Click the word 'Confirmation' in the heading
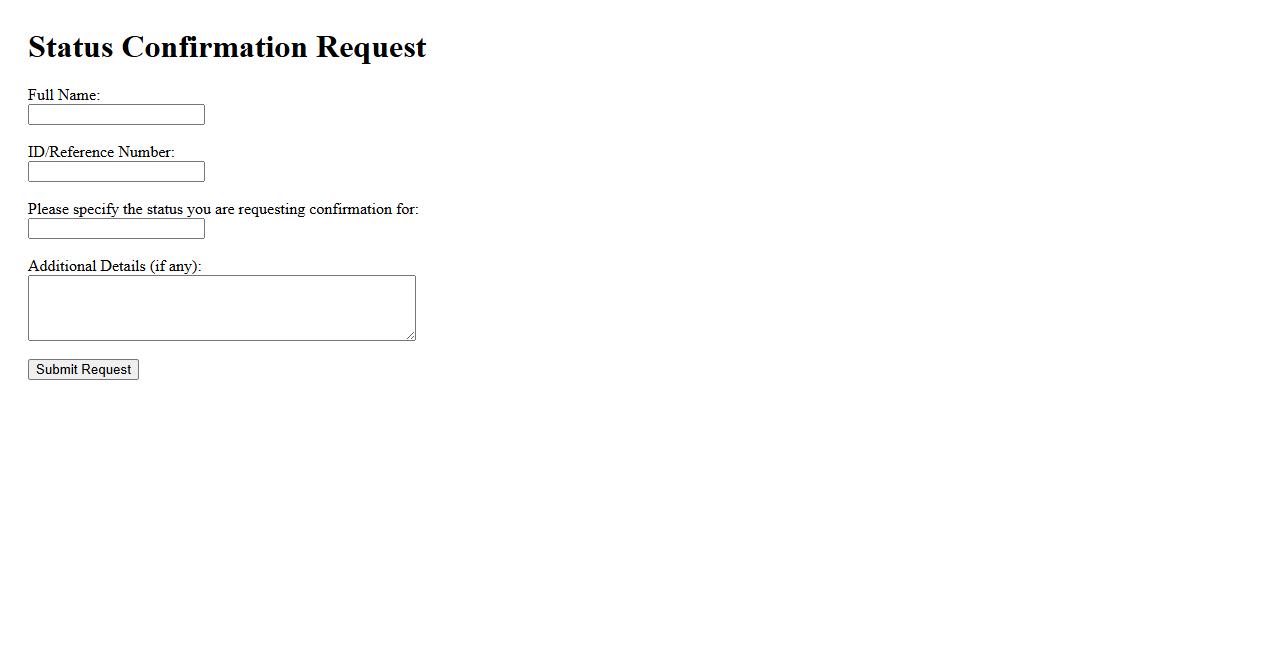Viewport: 1278px width, 650px height. point(214,47)
